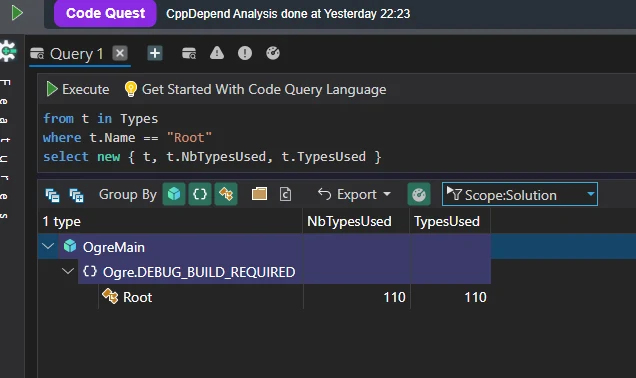This screenshot has height=378, width=636.
Task: Collapse all result rows icon
Action: pos(52,195)
